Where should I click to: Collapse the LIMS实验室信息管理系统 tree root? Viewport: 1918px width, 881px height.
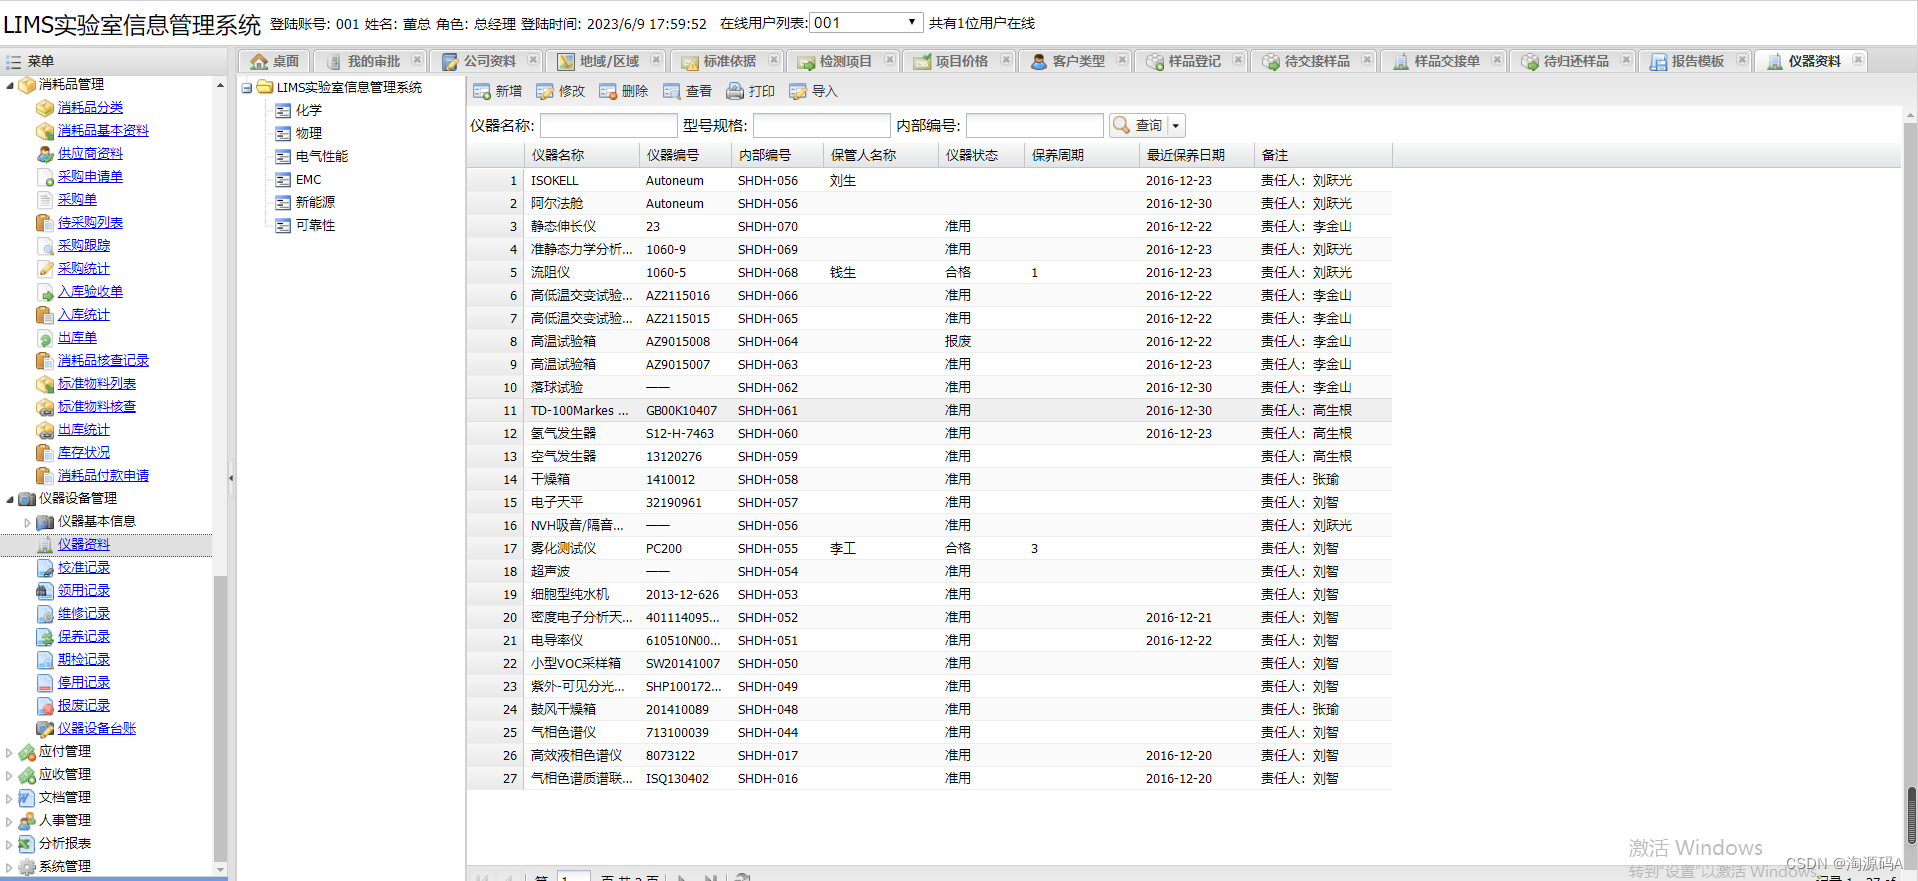(x=246, y=88)
